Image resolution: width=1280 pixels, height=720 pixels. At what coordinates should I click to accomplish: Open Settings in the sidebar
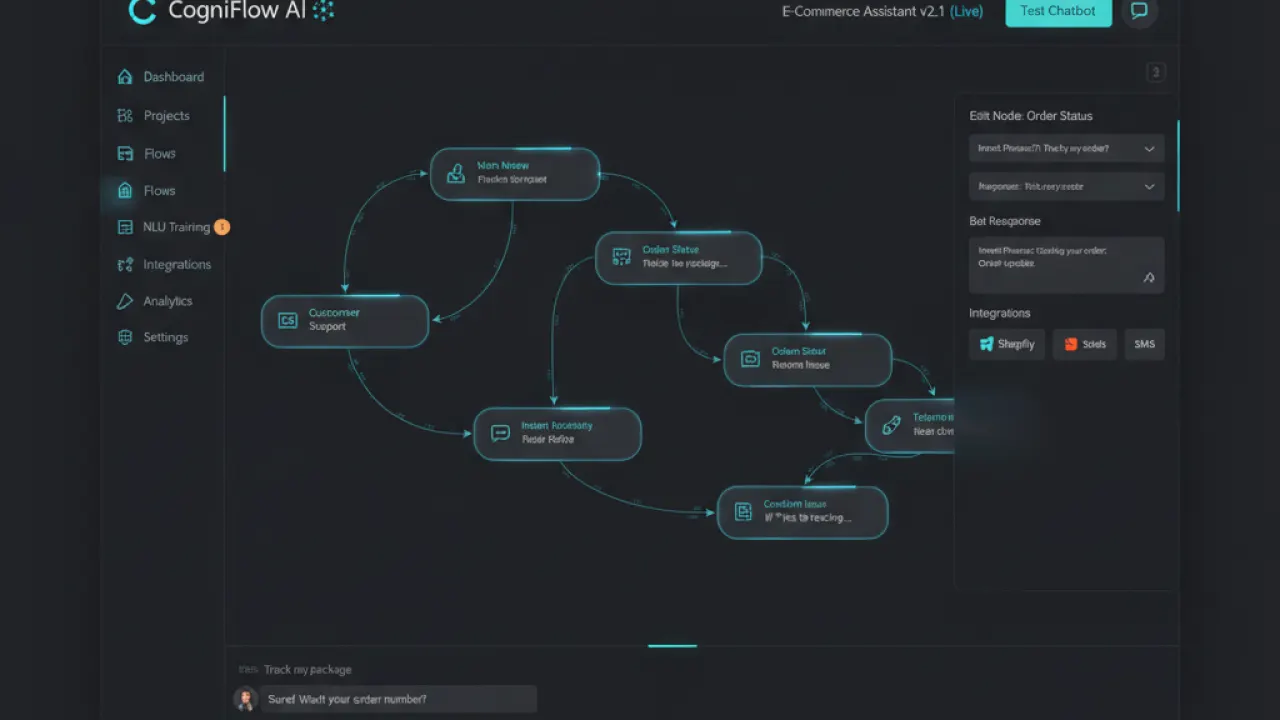(x=152, y=338)
